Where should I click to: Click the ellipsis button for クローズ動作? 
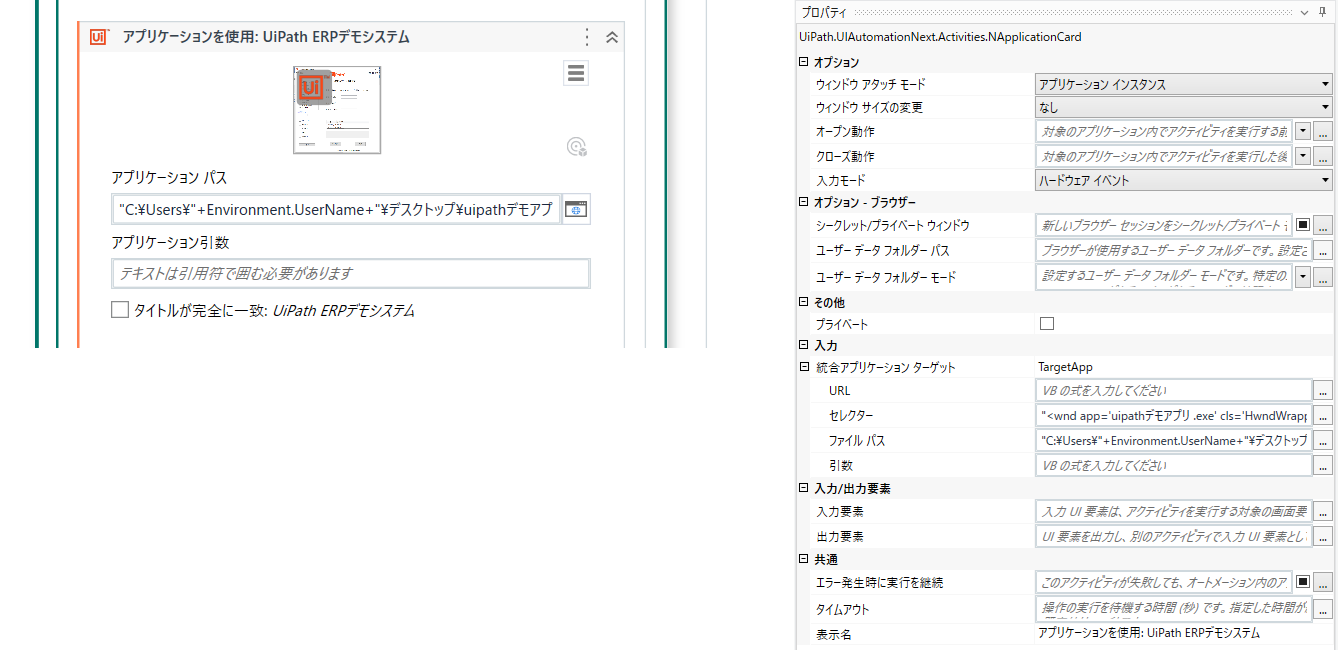click(x=1323, y=156)
